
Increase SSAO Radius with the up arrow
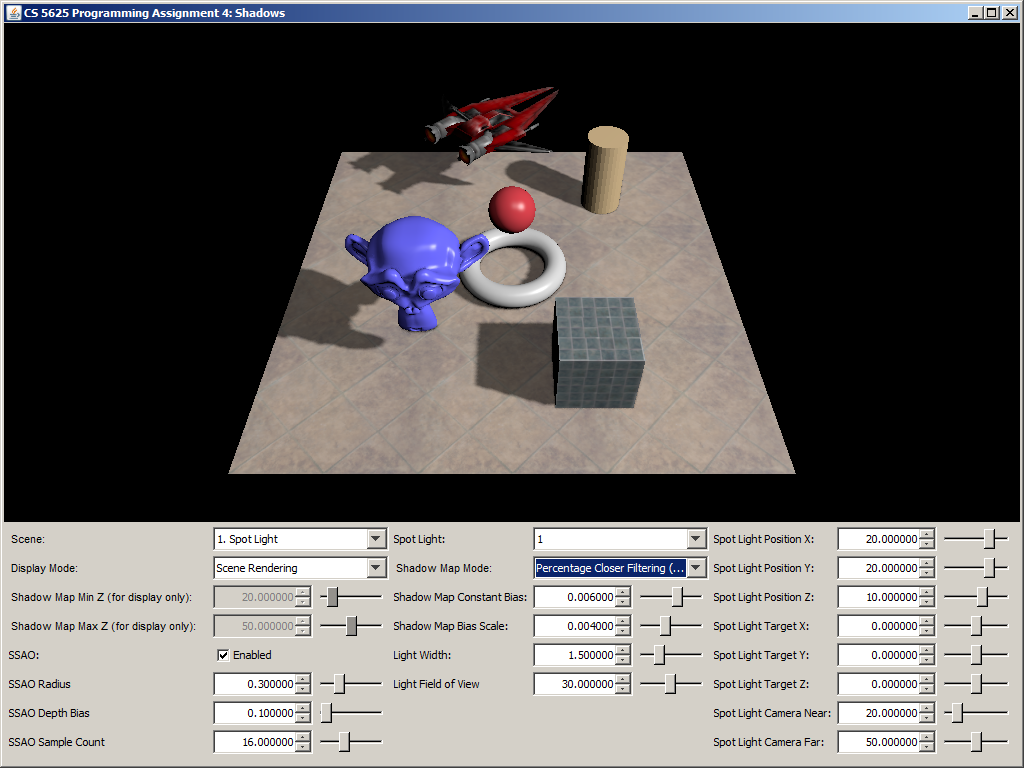click(x=304, y=679)
